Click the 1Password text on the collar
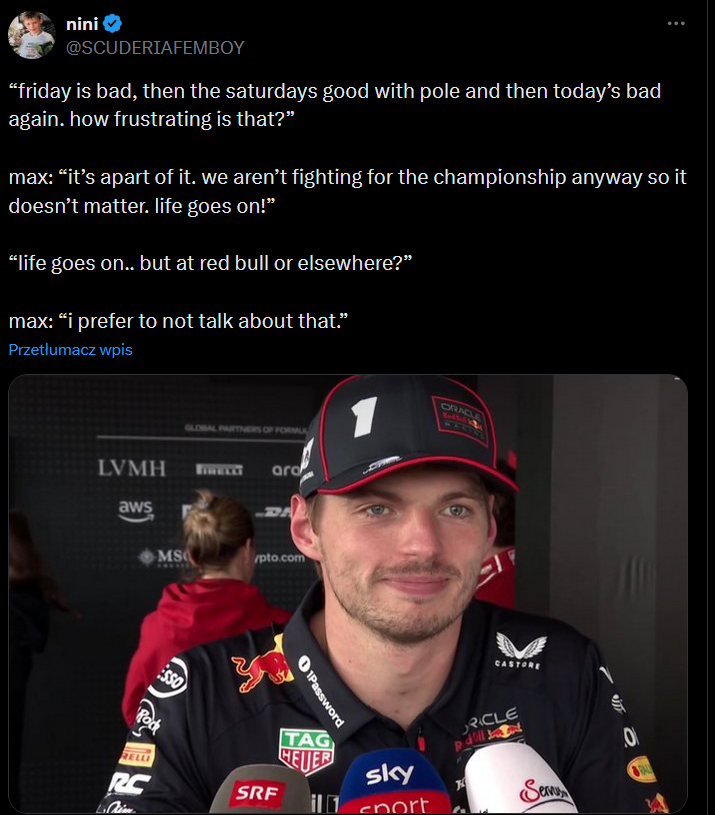Screen dimensions: 715x815 tap(321, 691)
